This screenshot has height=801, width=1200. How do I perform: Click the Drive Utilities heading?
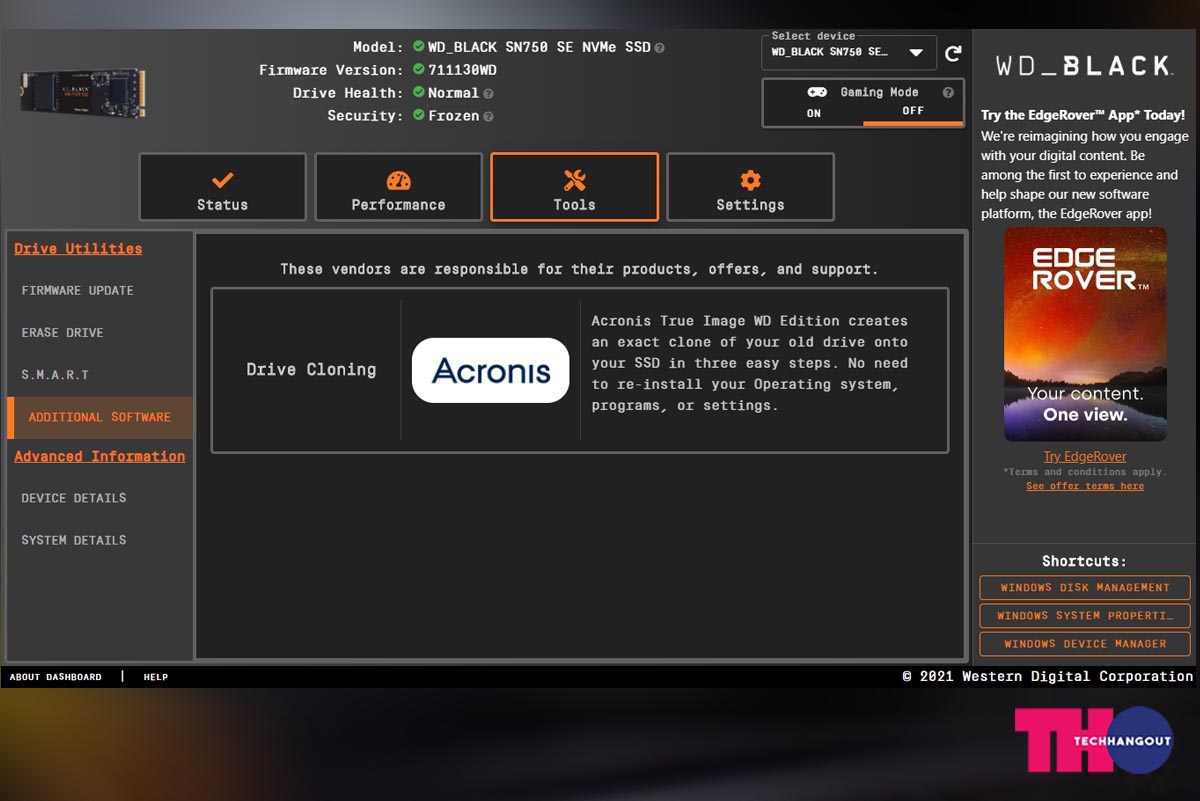78,249
